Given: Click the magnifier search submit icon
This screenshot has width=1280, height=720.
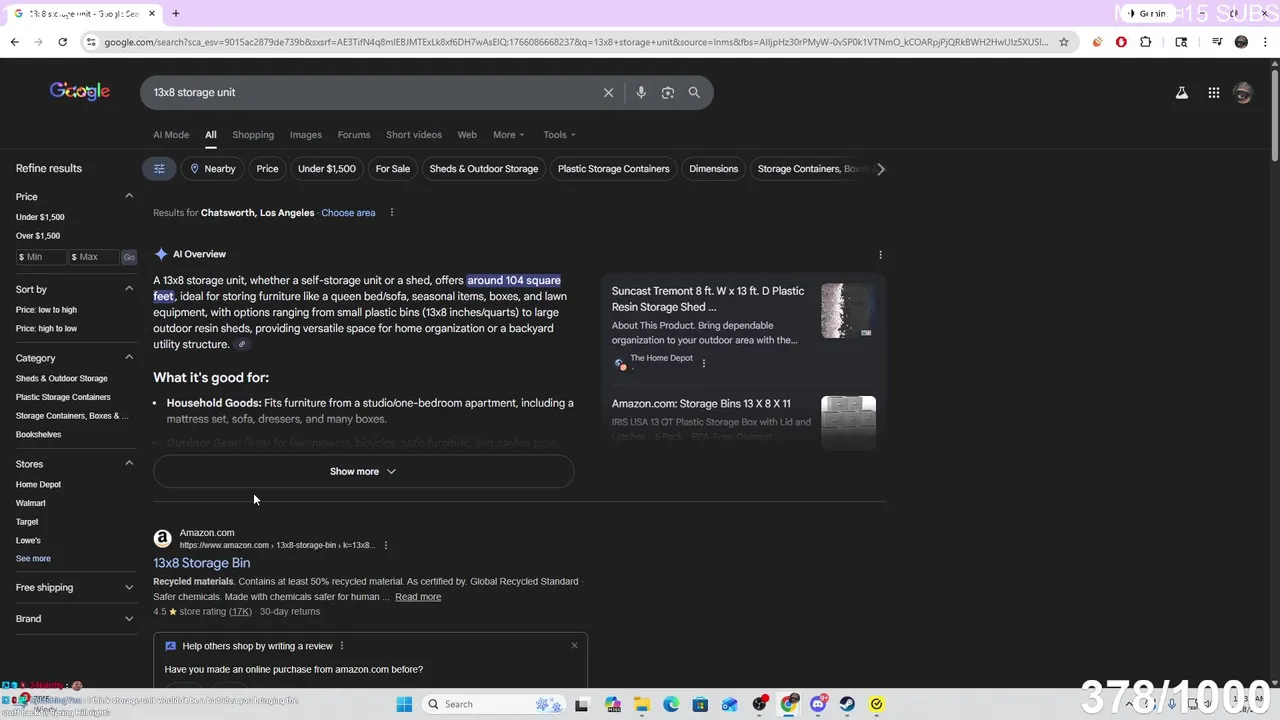Looking at the screenshot, I should point(694,92).
